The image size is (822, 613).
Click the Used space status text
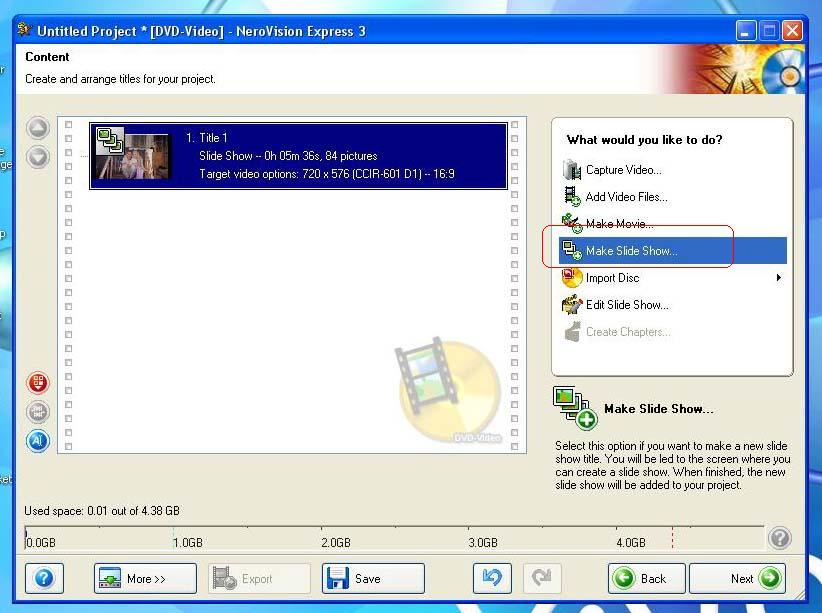(x=102, y=511)
